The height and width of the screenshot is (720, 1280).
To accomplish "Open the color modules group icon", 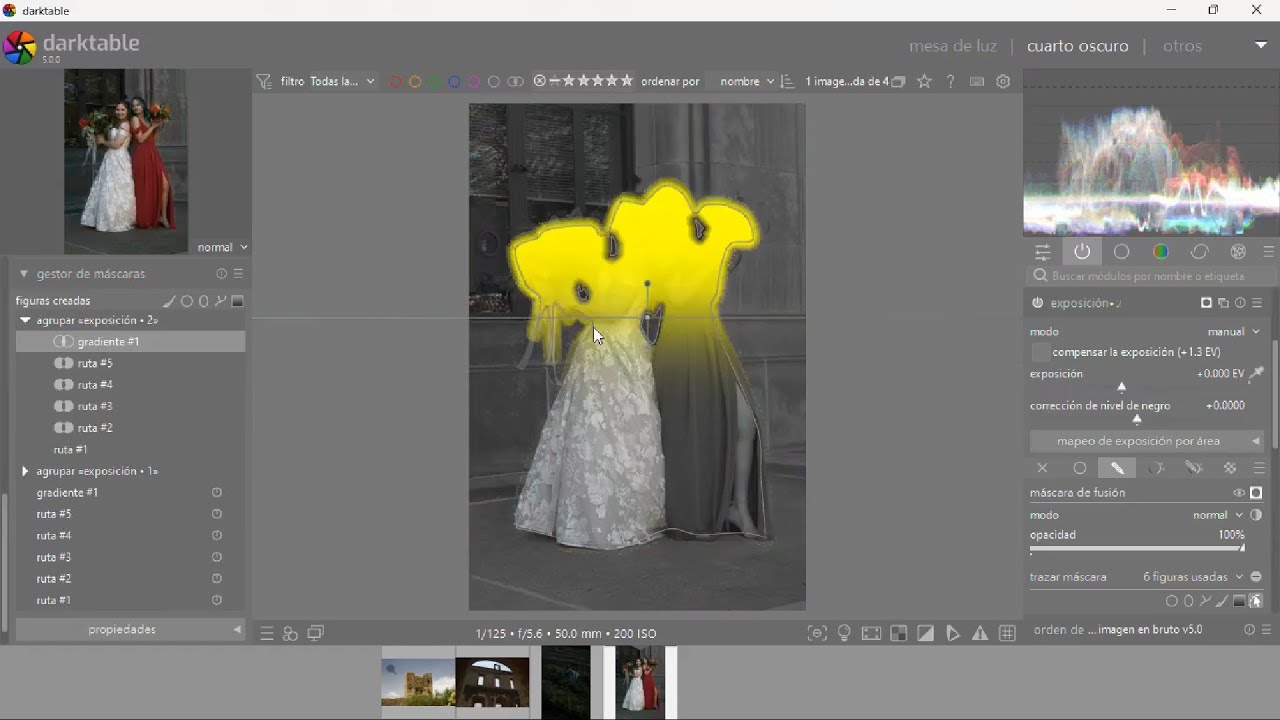I will tap(1161, 253).
